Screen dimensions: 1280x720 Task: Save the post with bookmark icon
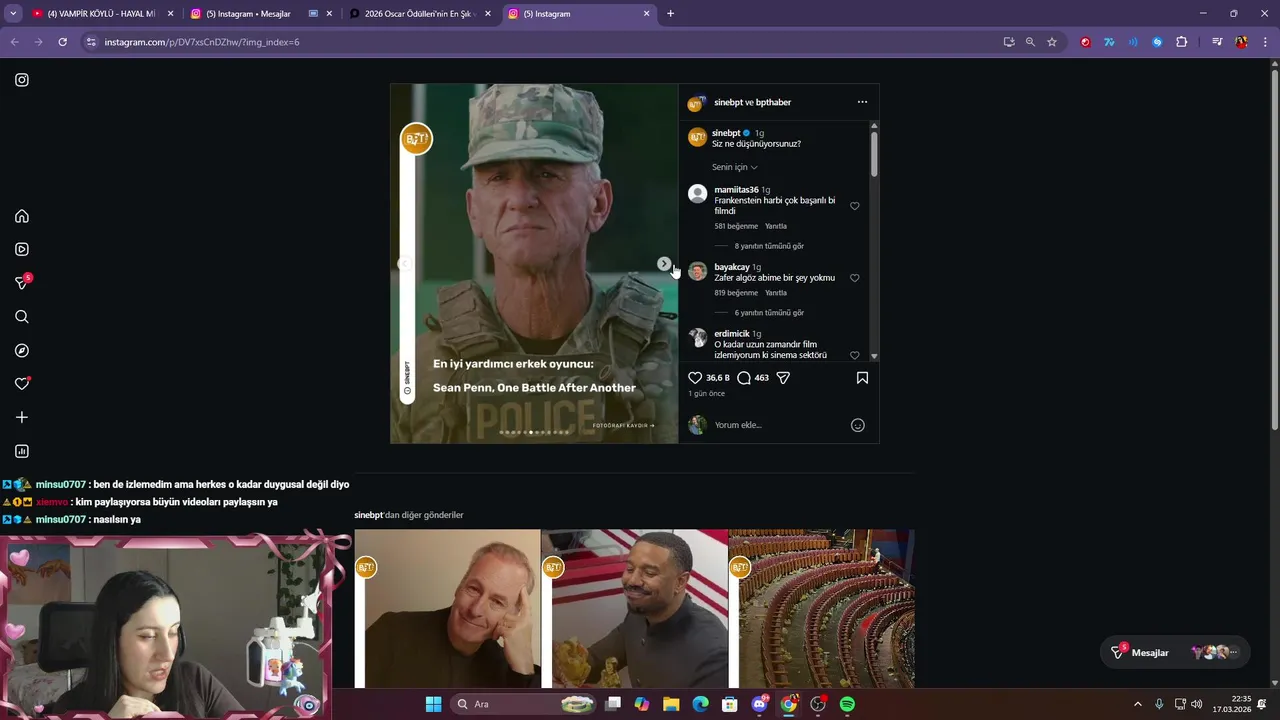862,378
